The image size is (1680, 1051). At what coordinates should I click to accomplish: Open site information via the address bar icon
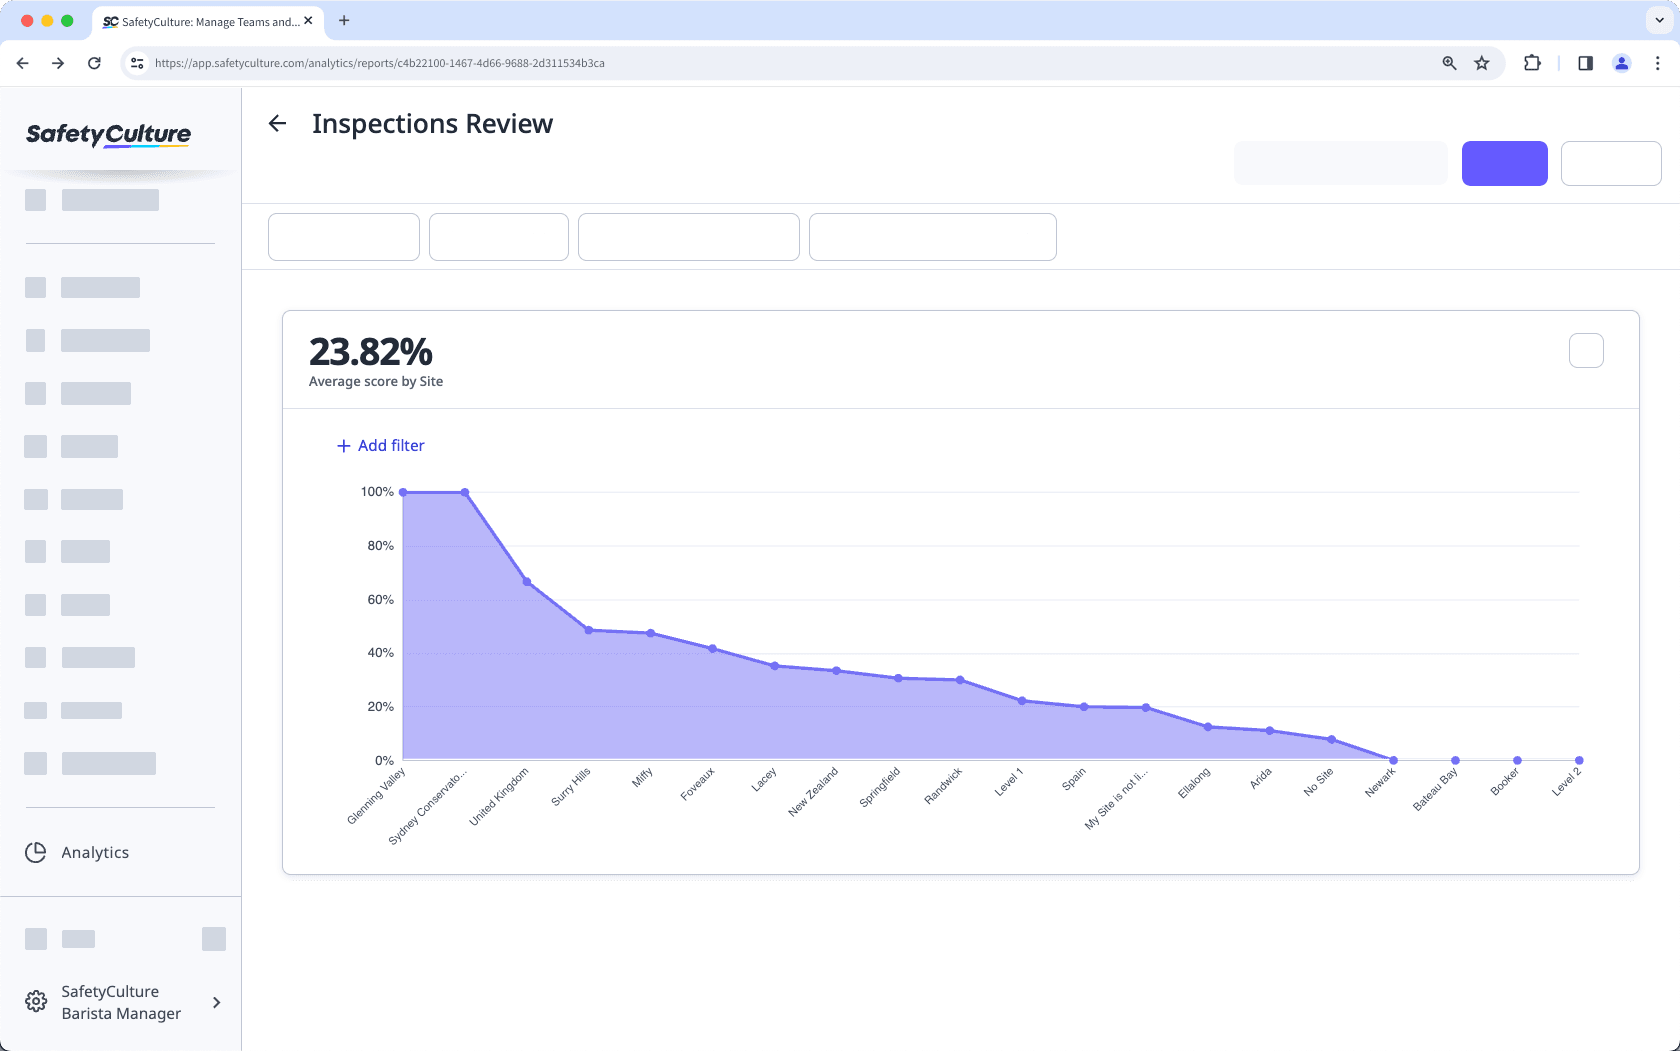(136, 62)
